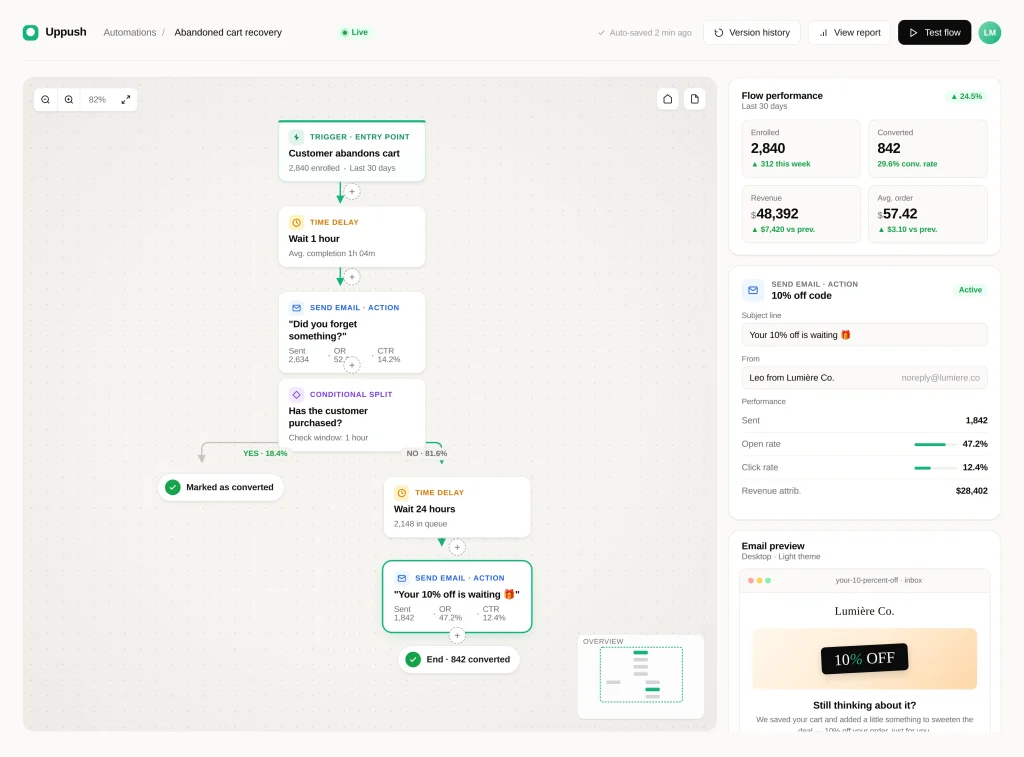Add step below "Did you forget something?" email
1024x757 pixels.
tap(352, 365)
